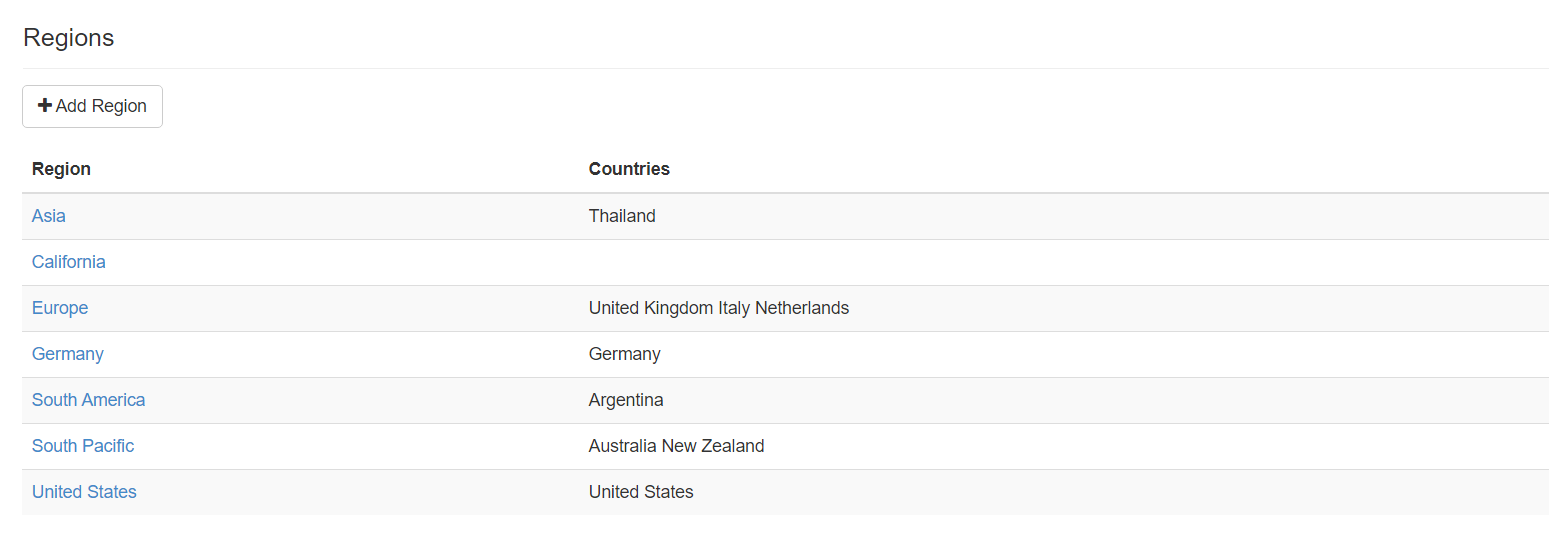The image size is (1549, 549).
Task: Click the Regions page heading
Action: 69,38
